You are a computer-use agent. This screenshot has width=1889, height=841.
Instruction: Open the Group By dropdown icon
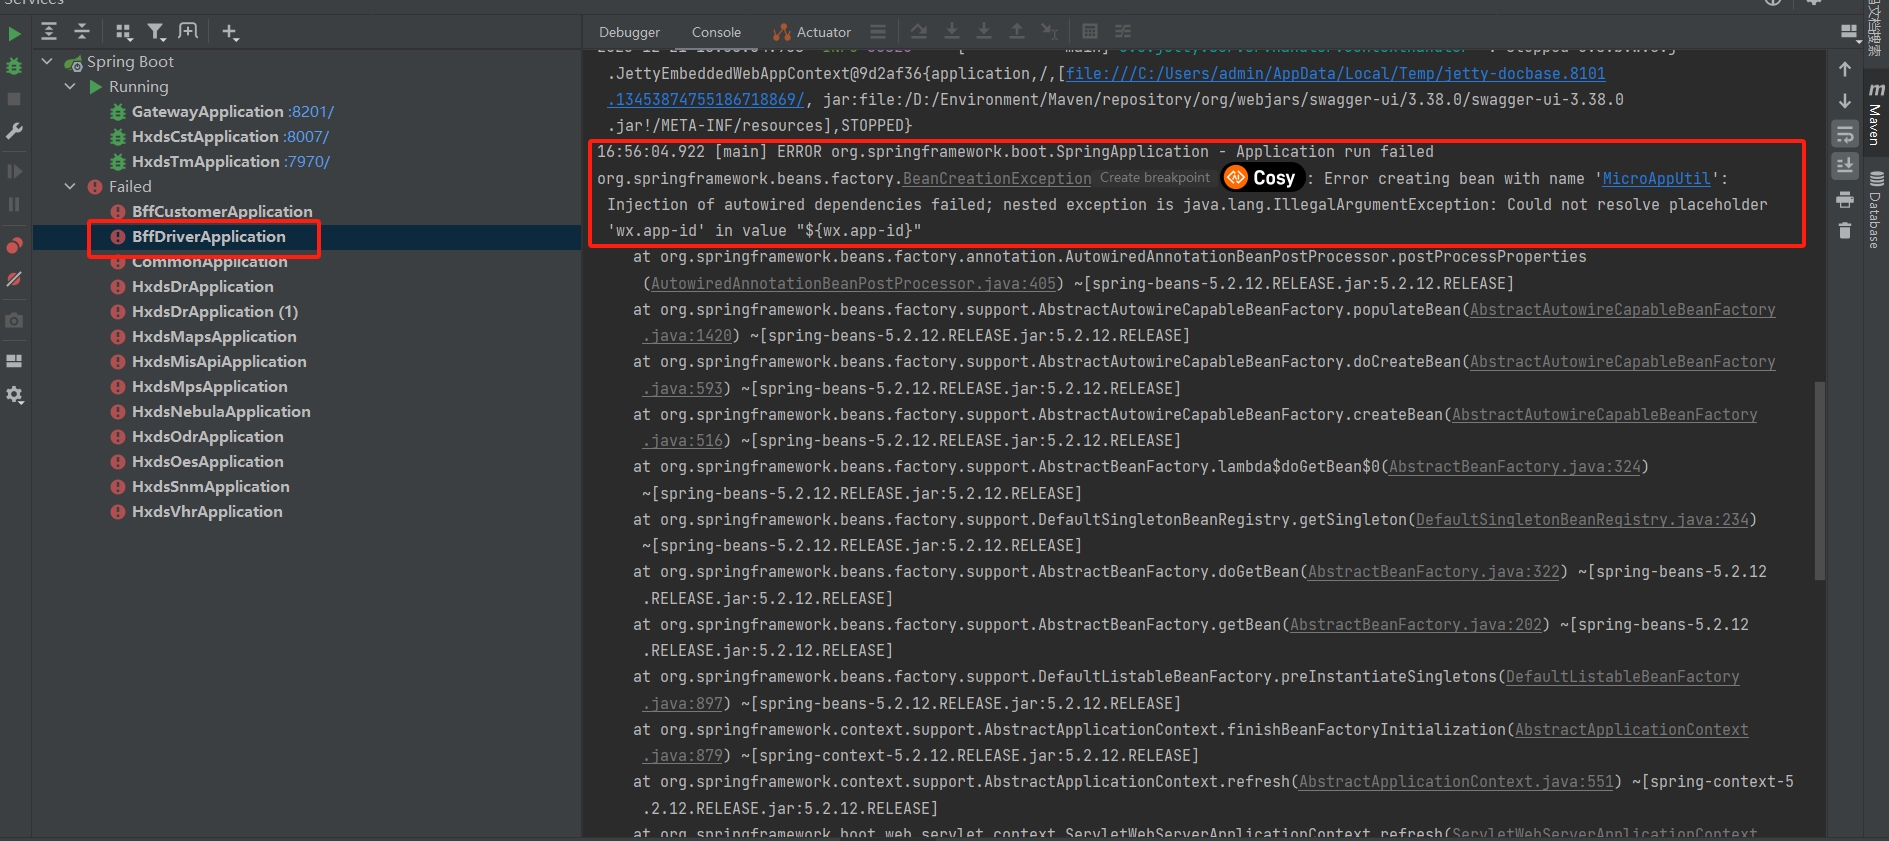(x=124, y=32)
